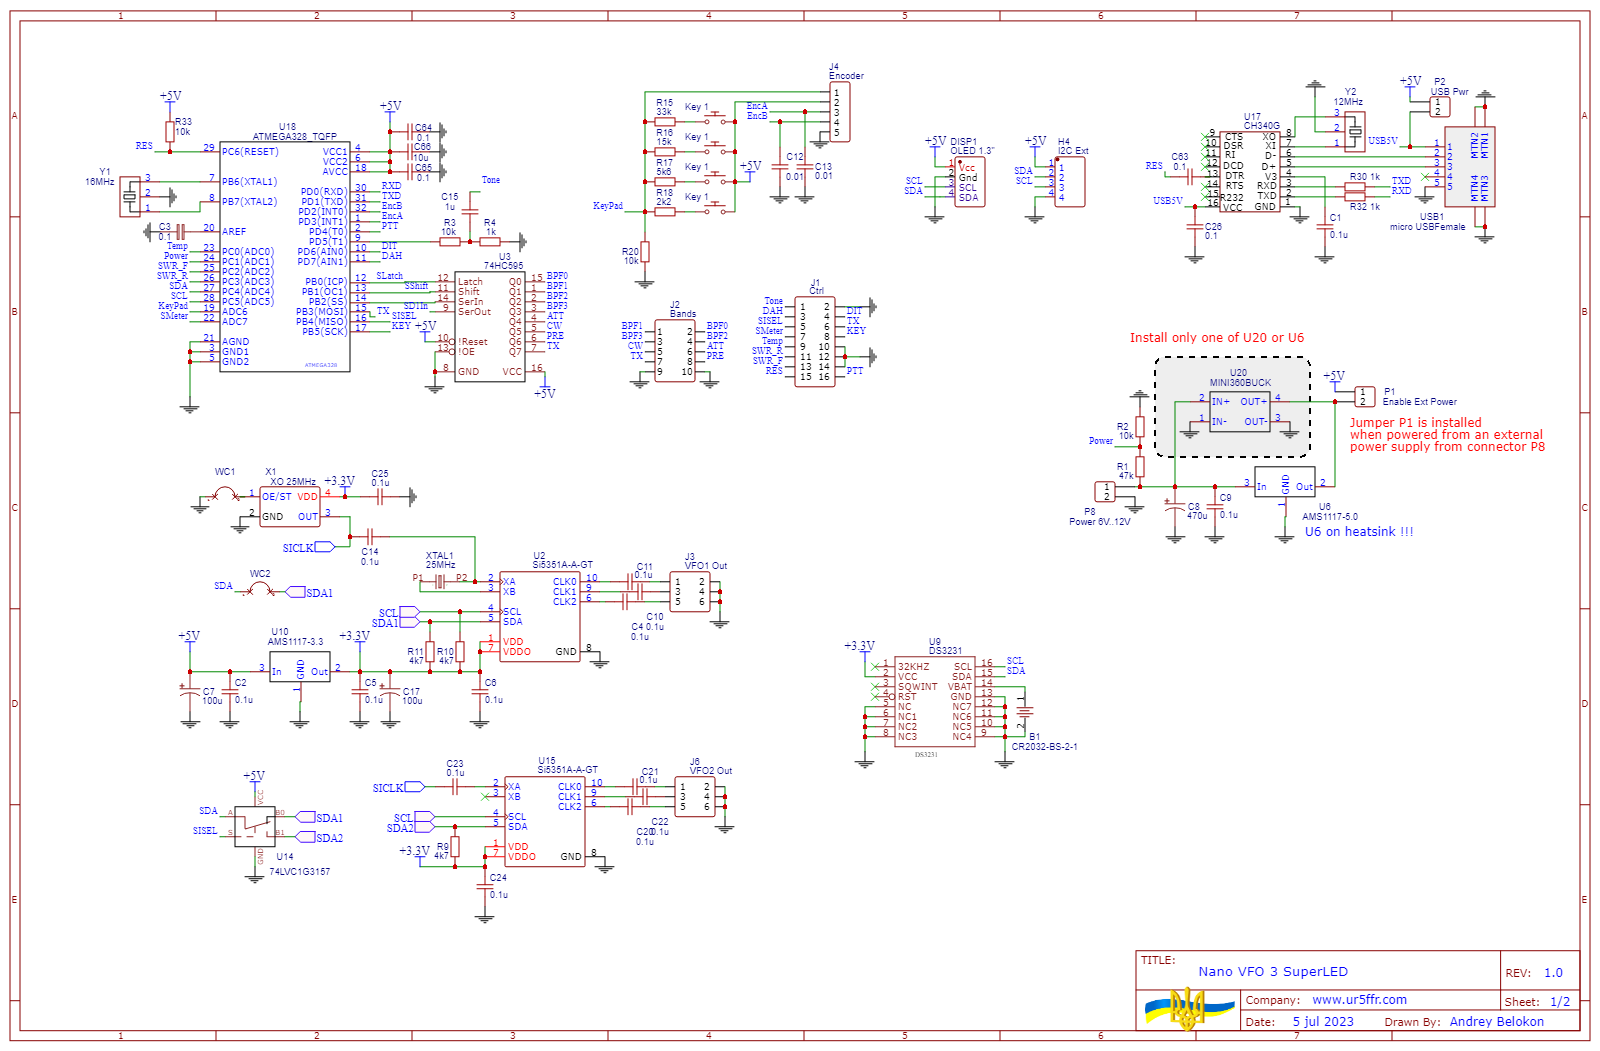Select the U20 MINI360BUCK module
This screenshot has height=1051, width=1600.
(x=1240, y=411)
